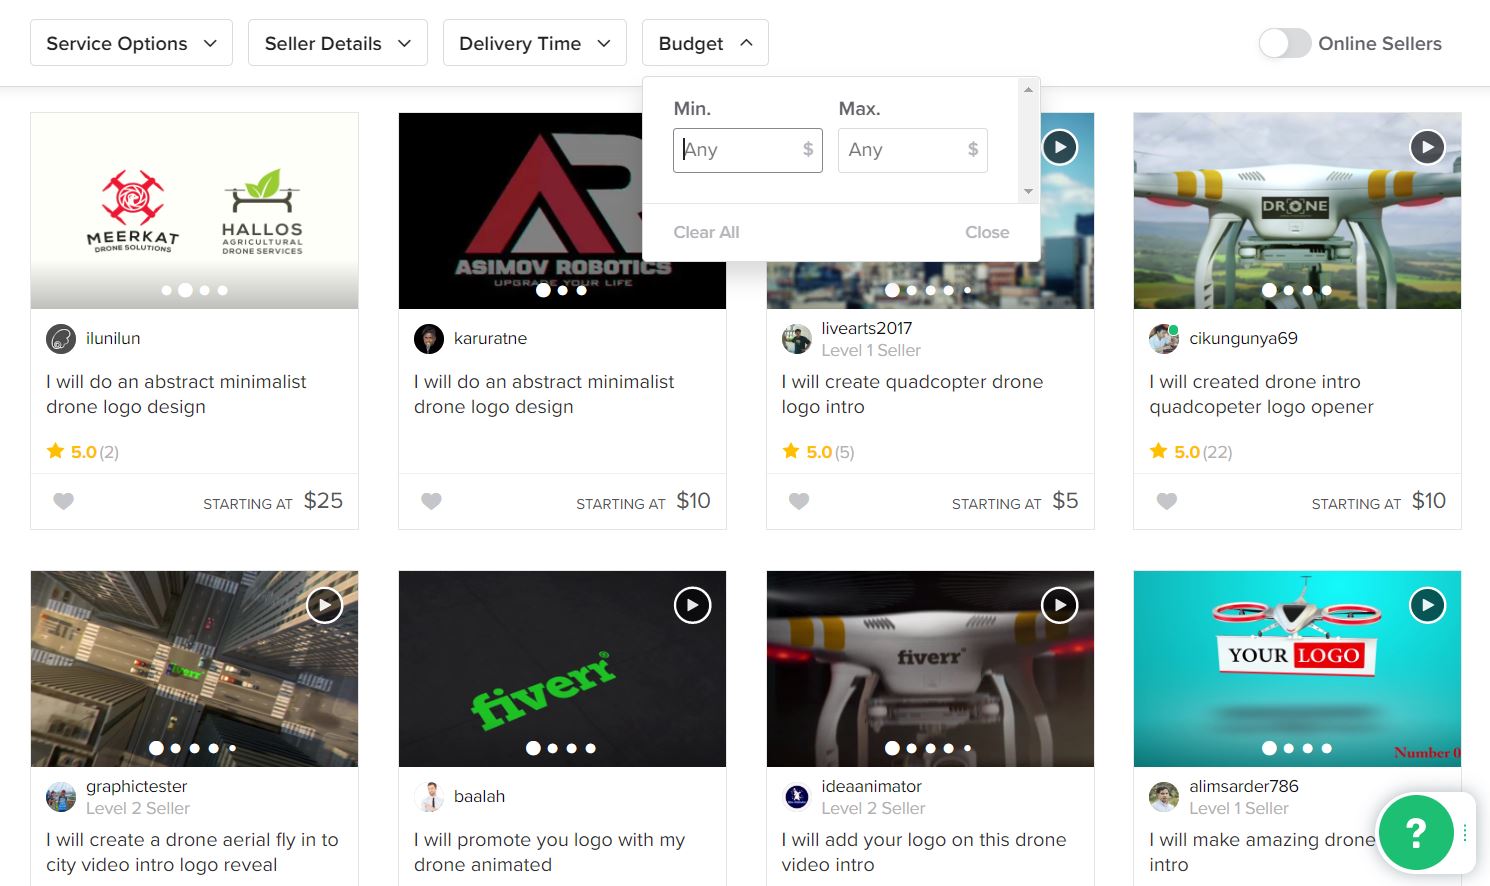The width and height of the screenshot is (1490, 886).
Task: Play video on graphictester aerial city gig
Action: pyautogui.click(x=324, y=605)
